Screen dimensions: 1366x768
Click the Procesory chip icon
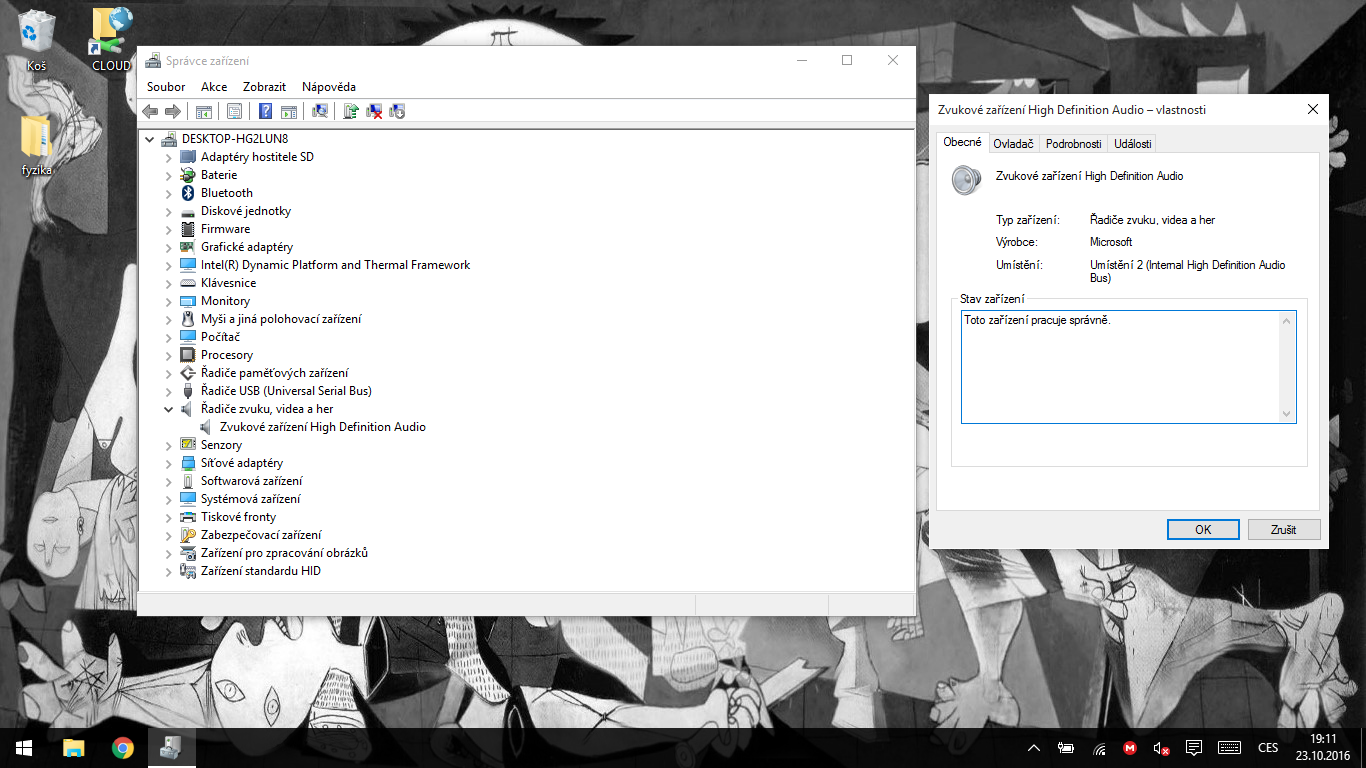(187, 355)
